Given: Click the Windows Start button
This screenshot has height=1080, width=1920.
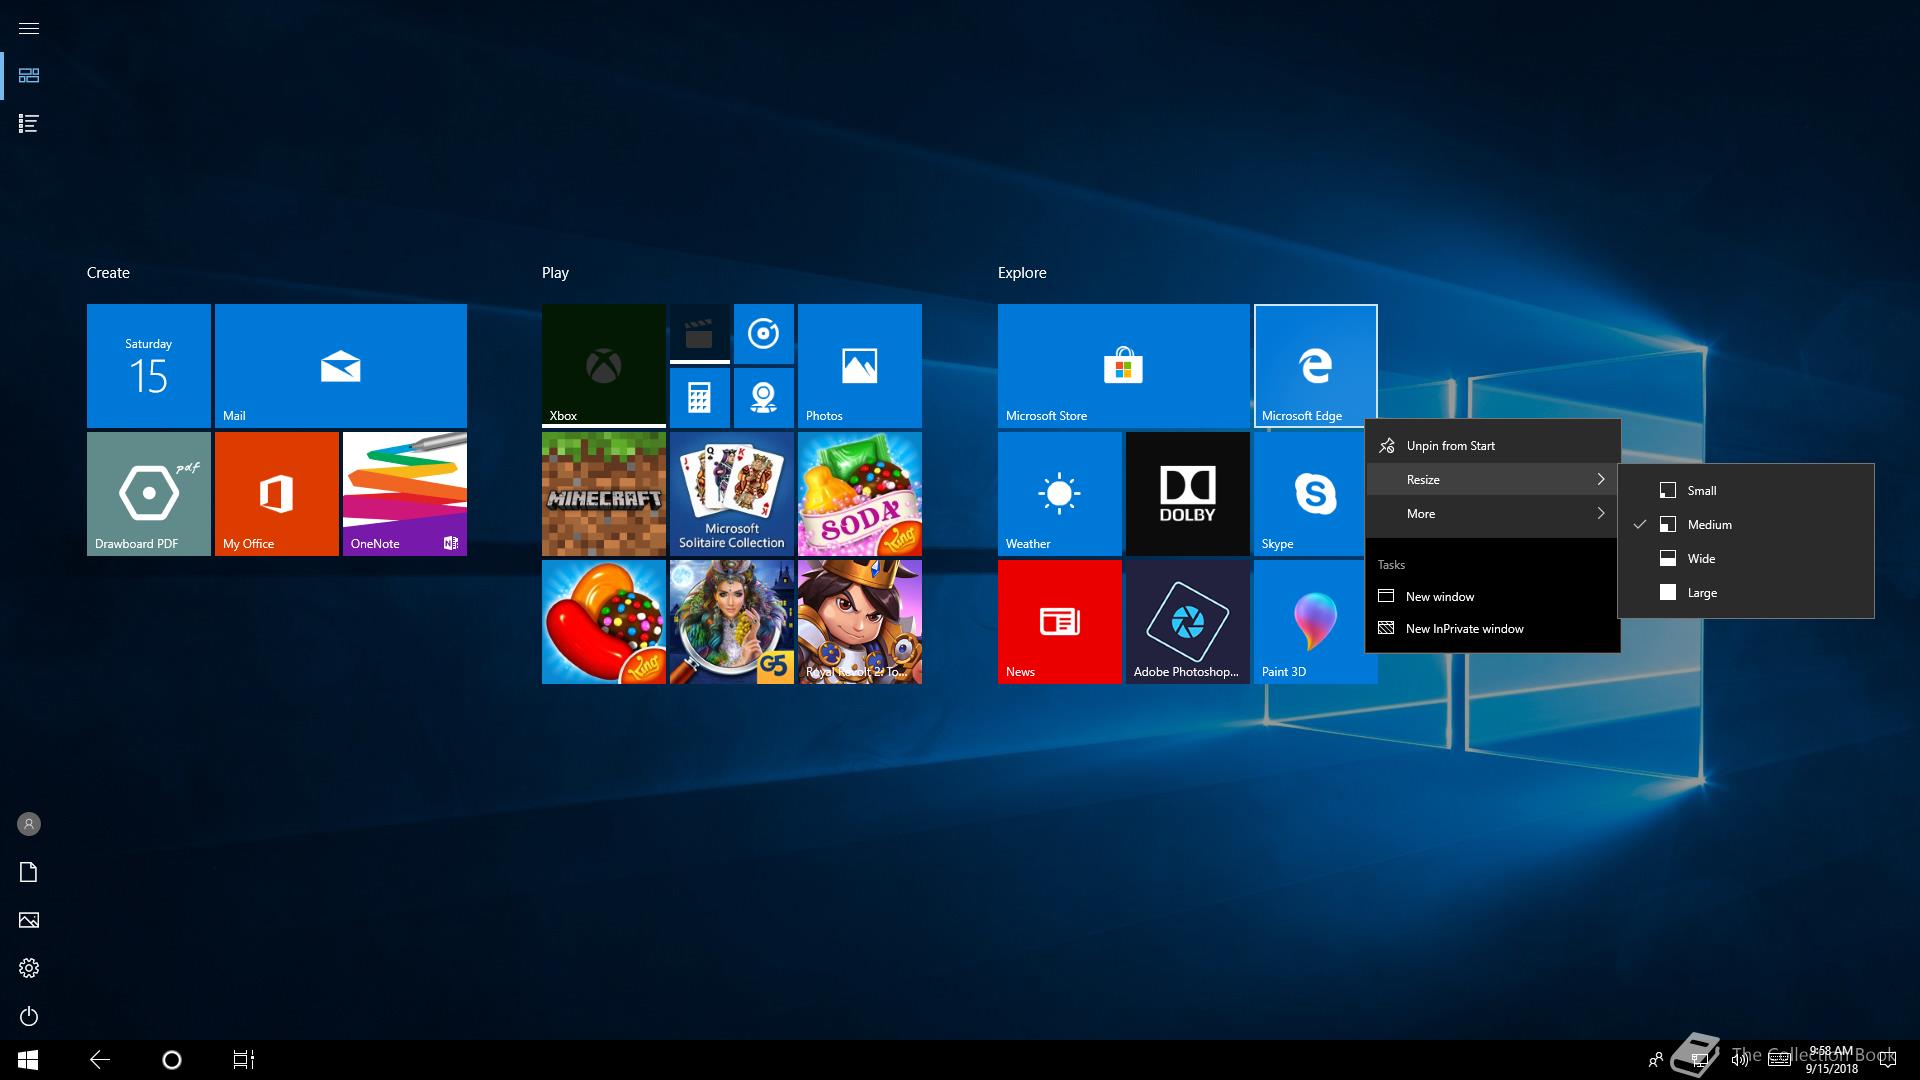Looking at the screenshot, I should [x=28, y=1060].
